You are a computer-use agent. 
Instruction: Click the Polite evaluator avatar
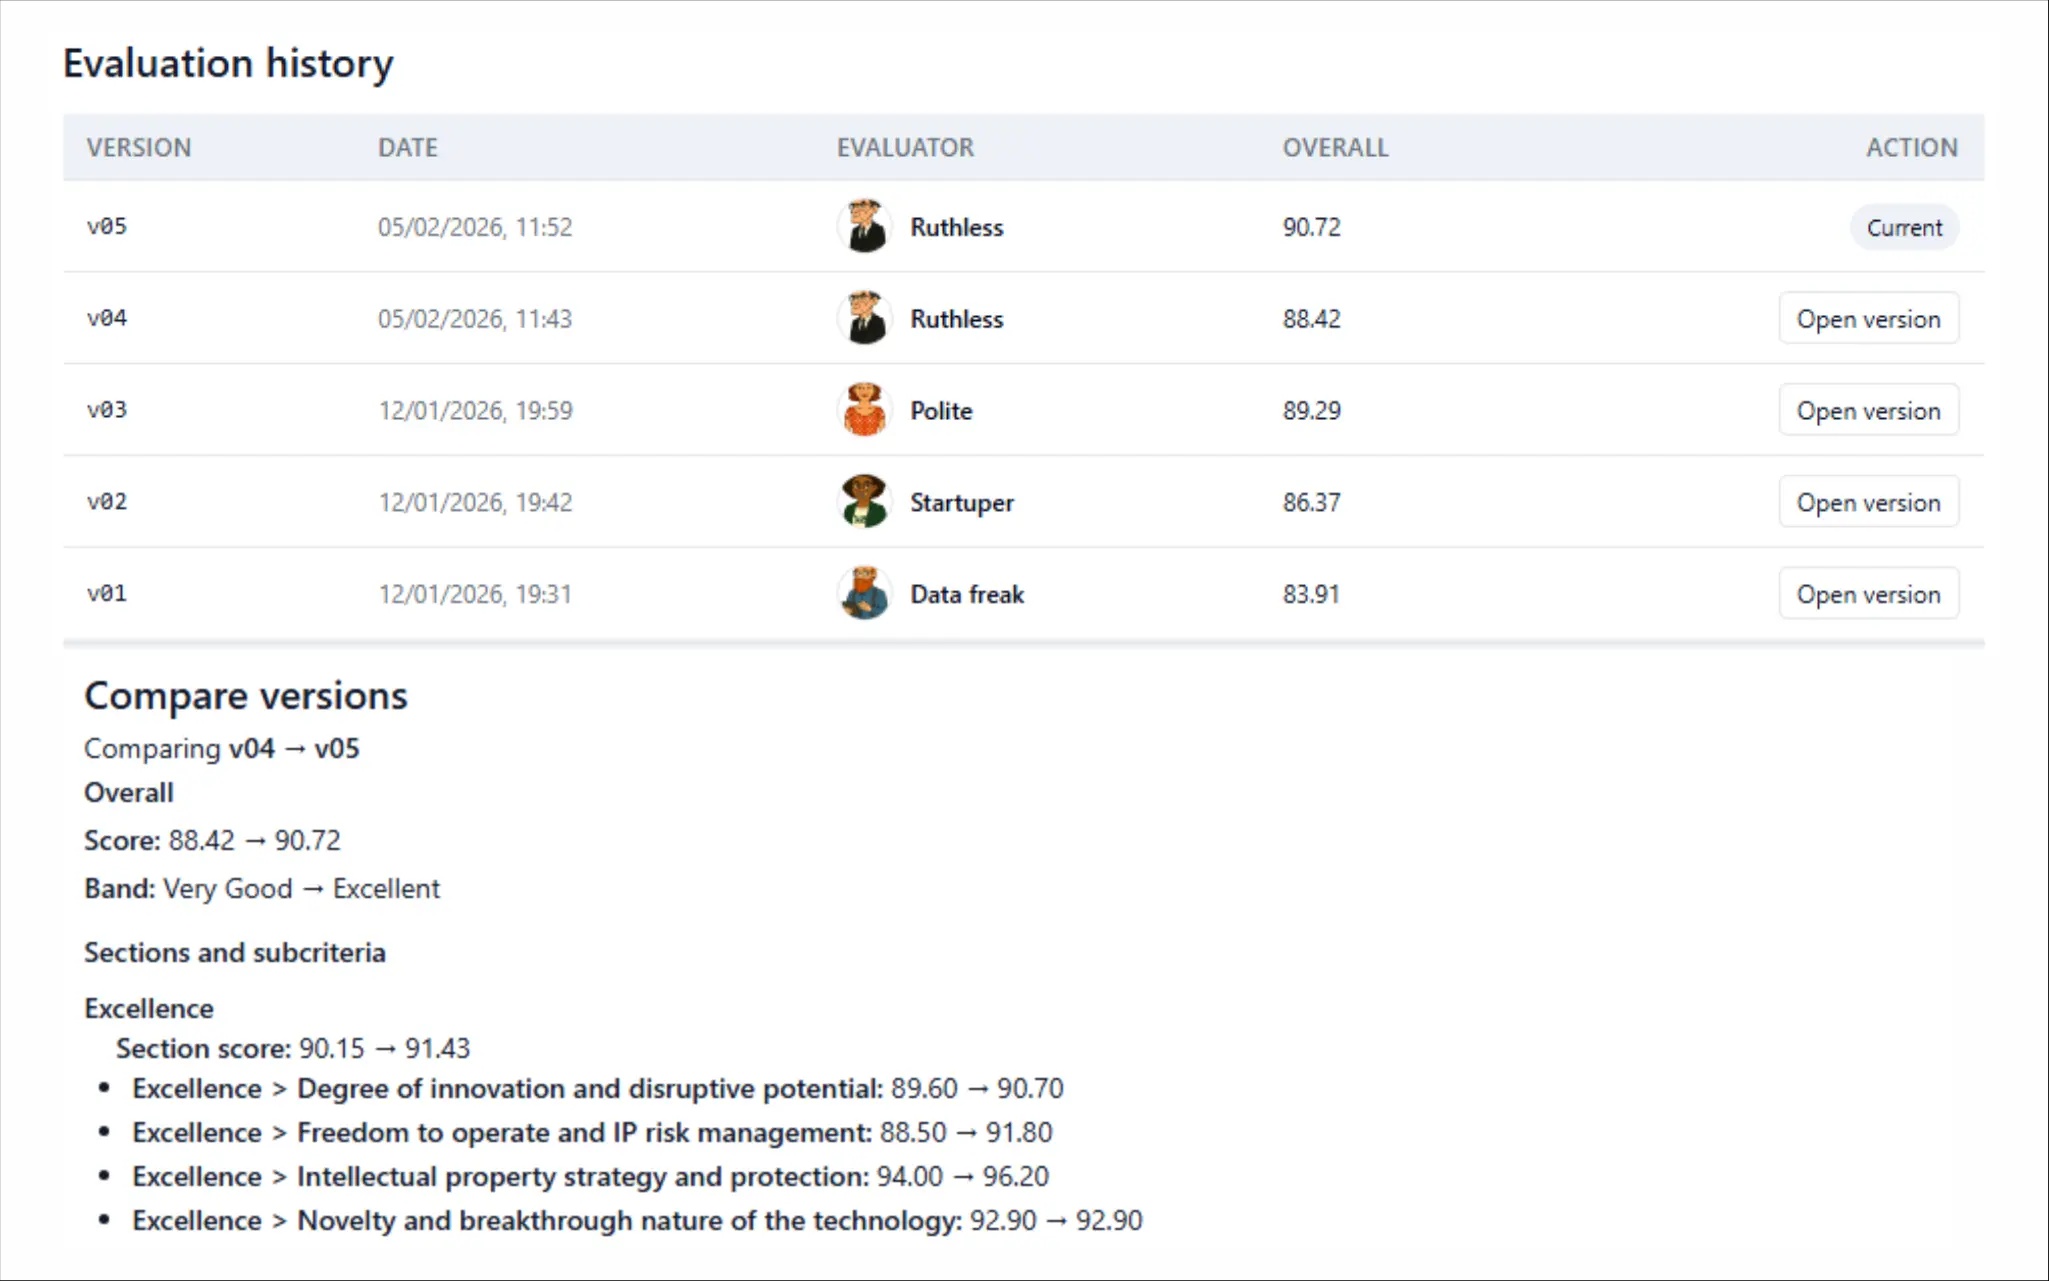coord(864,410)
